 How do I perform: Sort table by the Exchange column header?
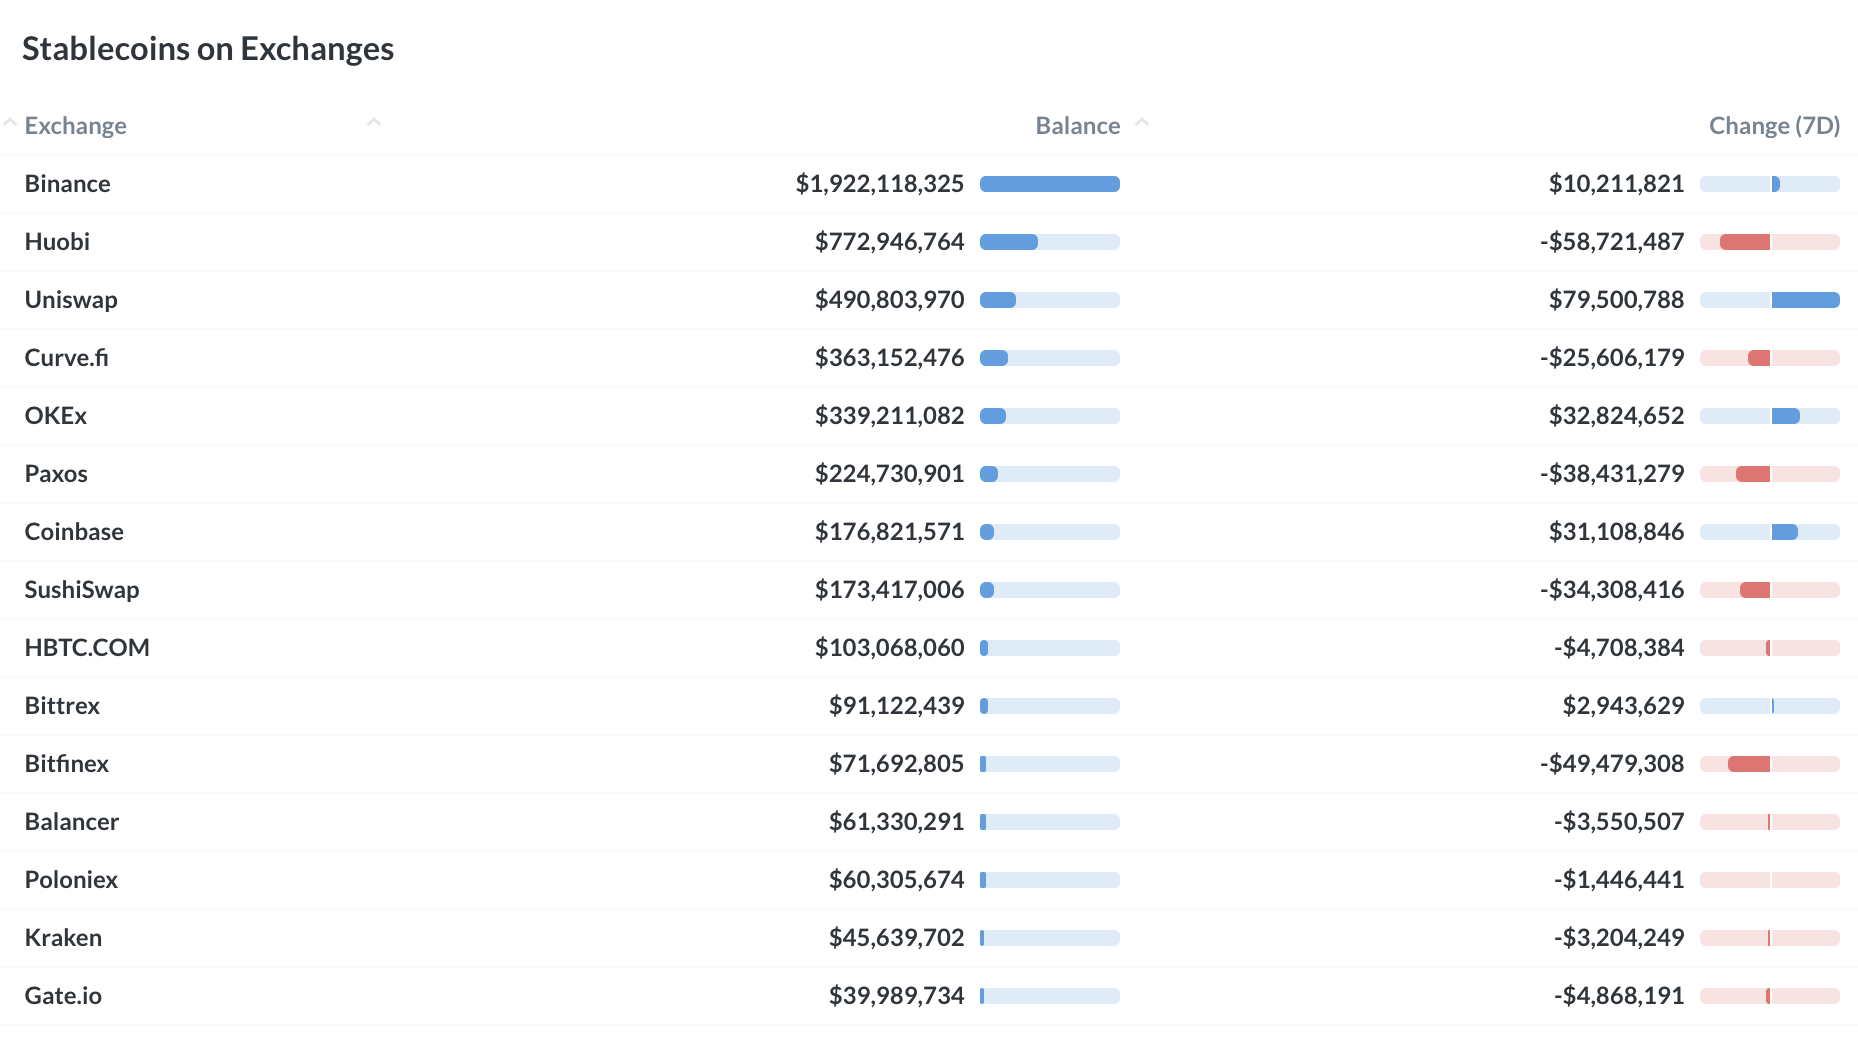[76, 126]
